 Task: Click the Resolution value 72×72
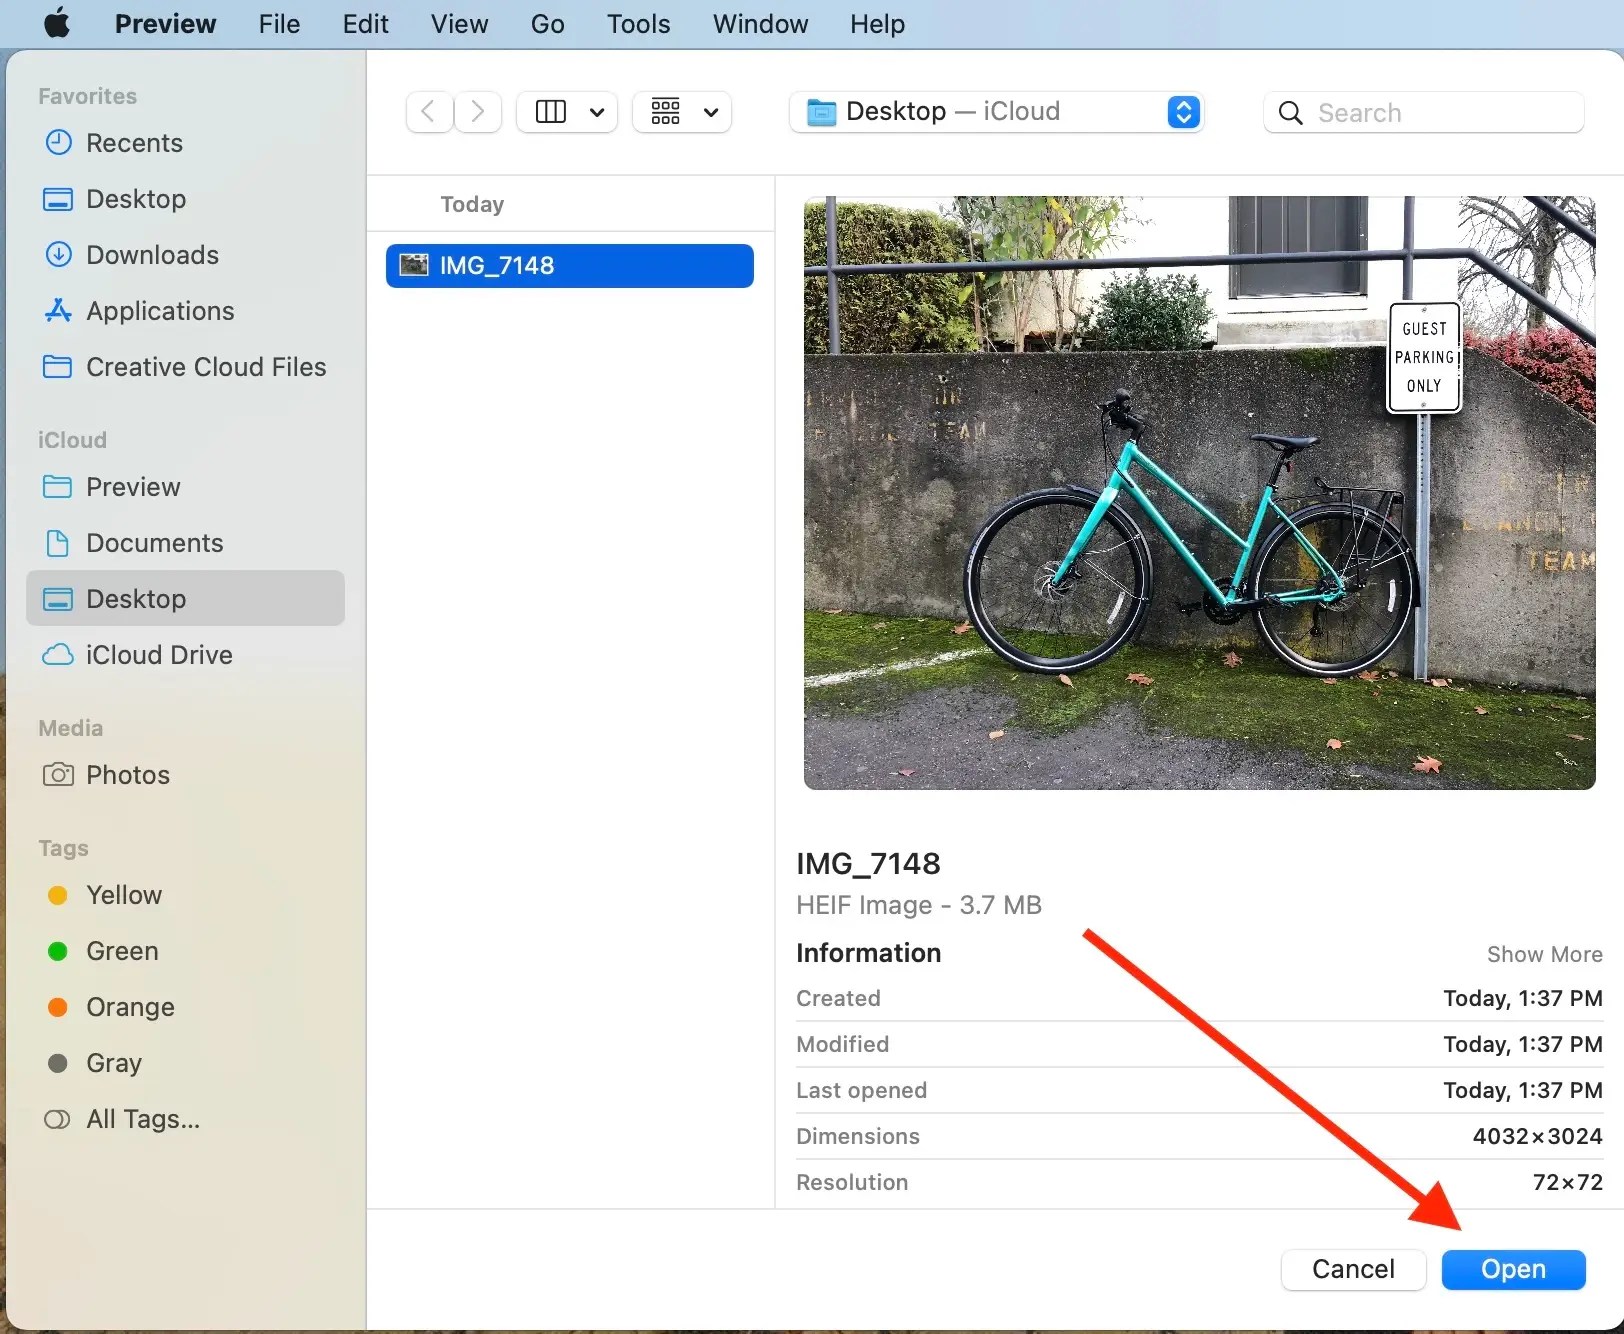click(1567, 1182)
